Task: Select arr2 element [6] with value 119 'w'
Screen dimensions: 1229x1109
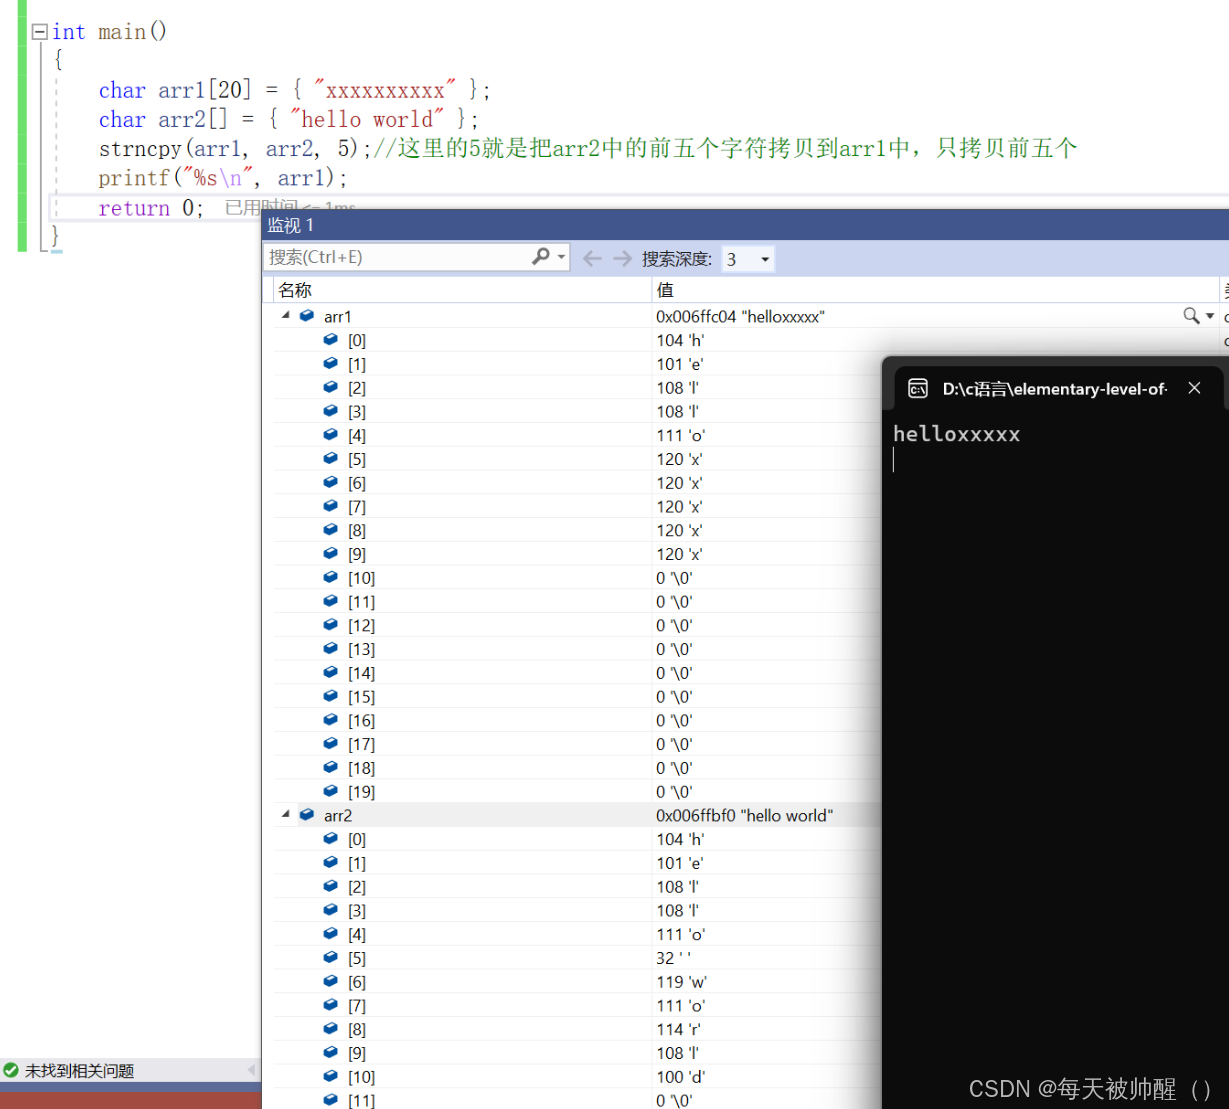Action: [x=576, y=982]
